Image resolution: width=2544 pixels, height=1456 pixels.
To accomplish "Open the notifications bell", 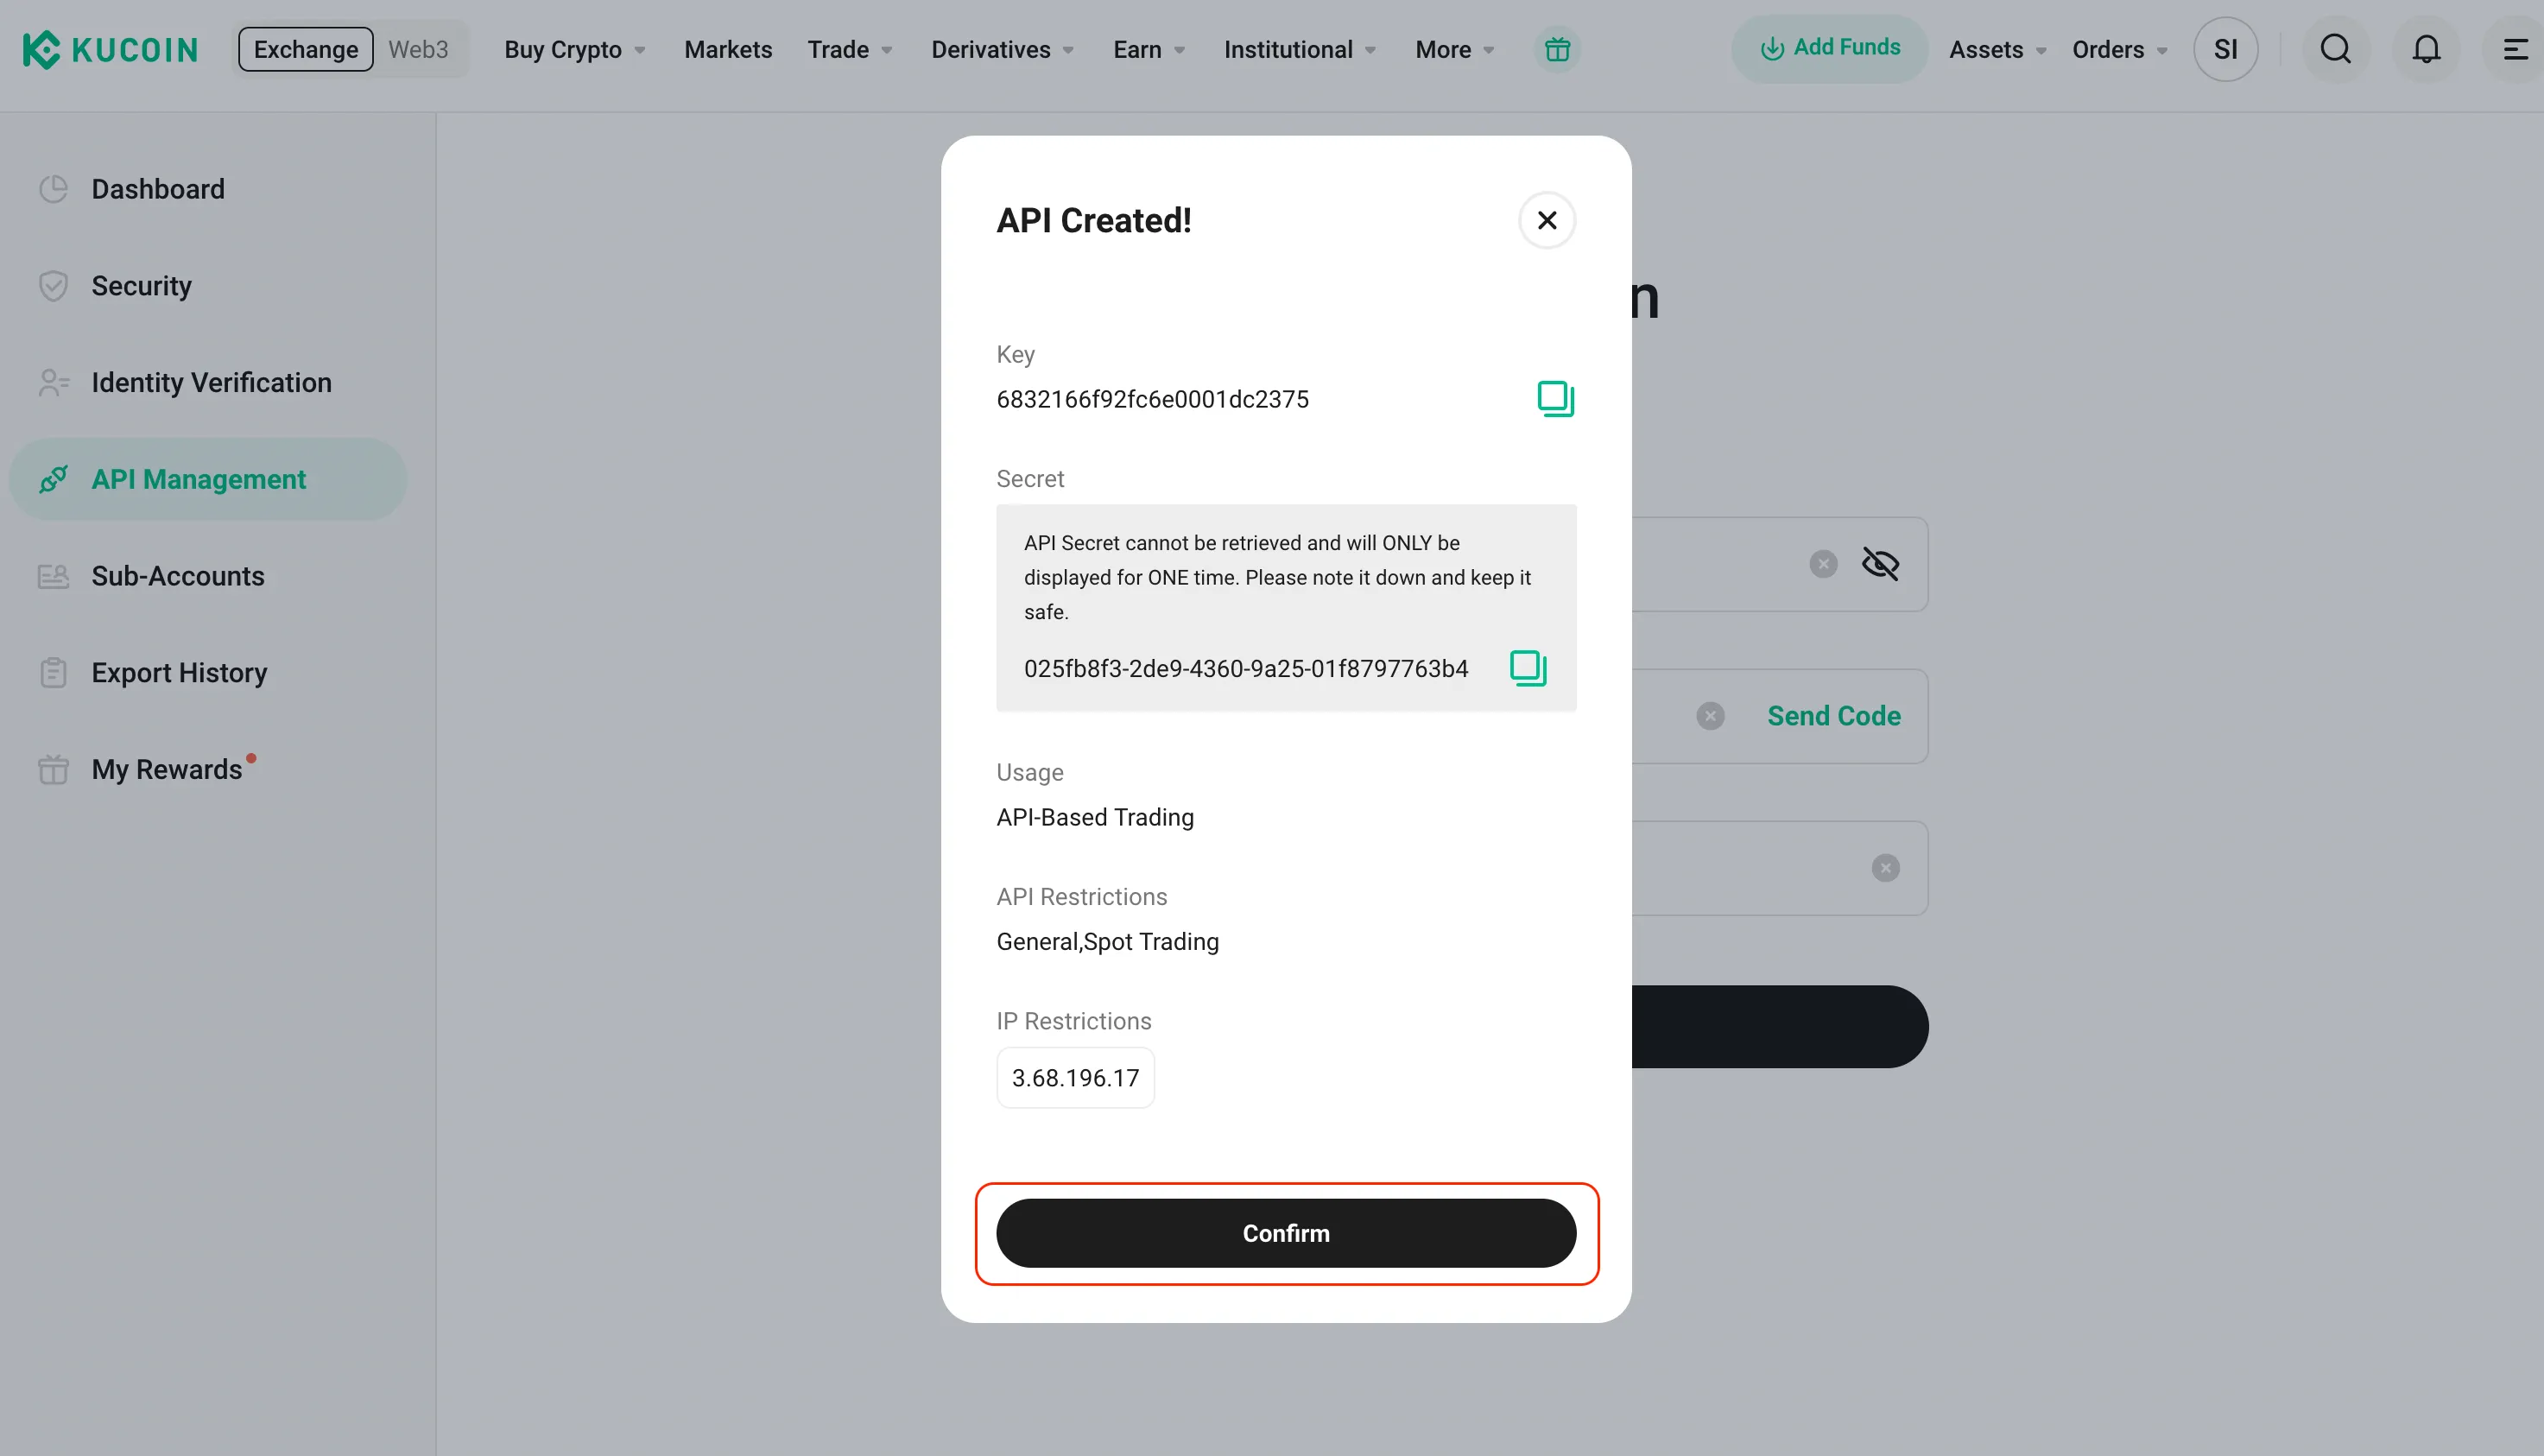I will click(x=2427, y=49).
